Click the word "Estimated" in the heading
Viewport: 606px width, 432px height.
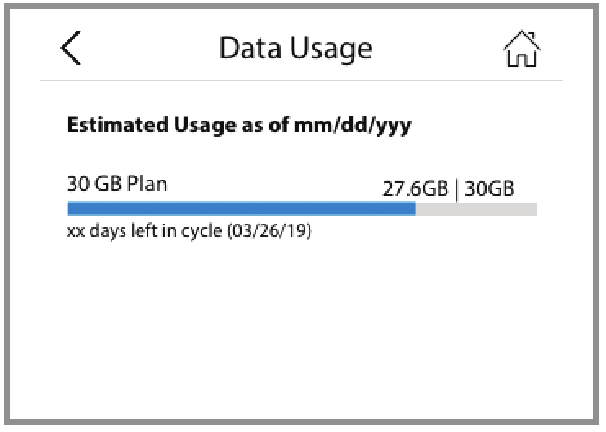(x=113, y=127)
